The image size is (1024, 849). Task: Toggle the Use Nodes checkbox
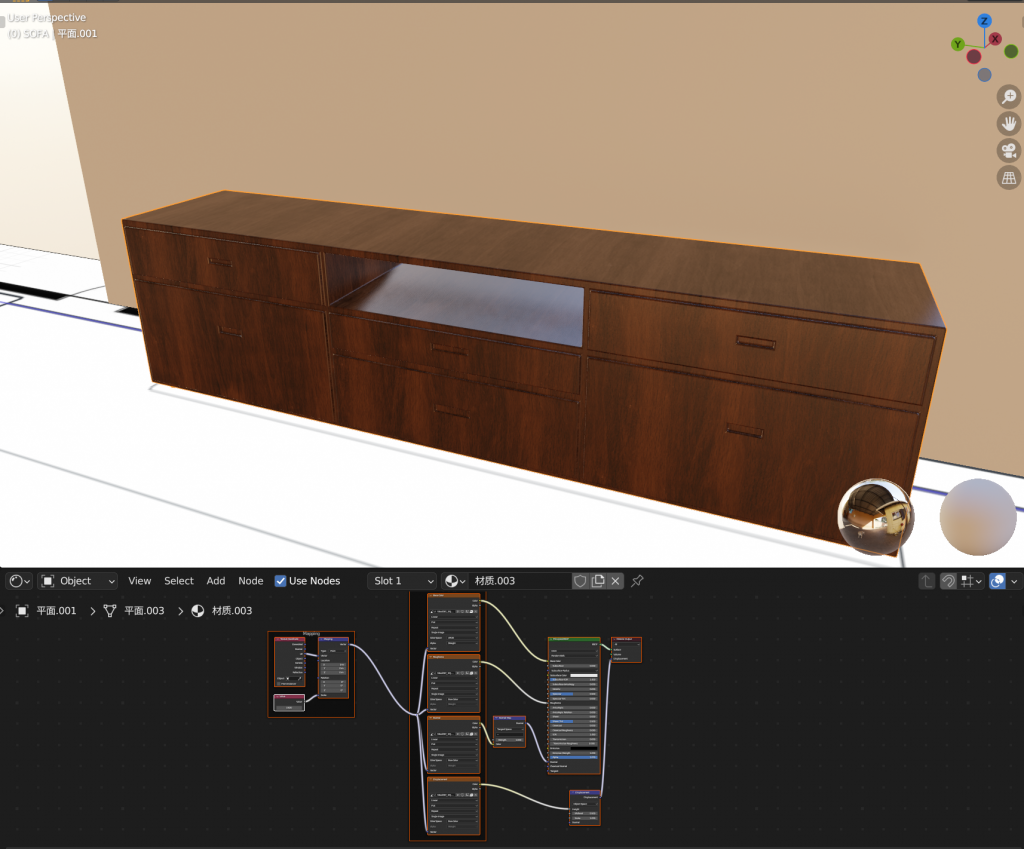(280, 581)
